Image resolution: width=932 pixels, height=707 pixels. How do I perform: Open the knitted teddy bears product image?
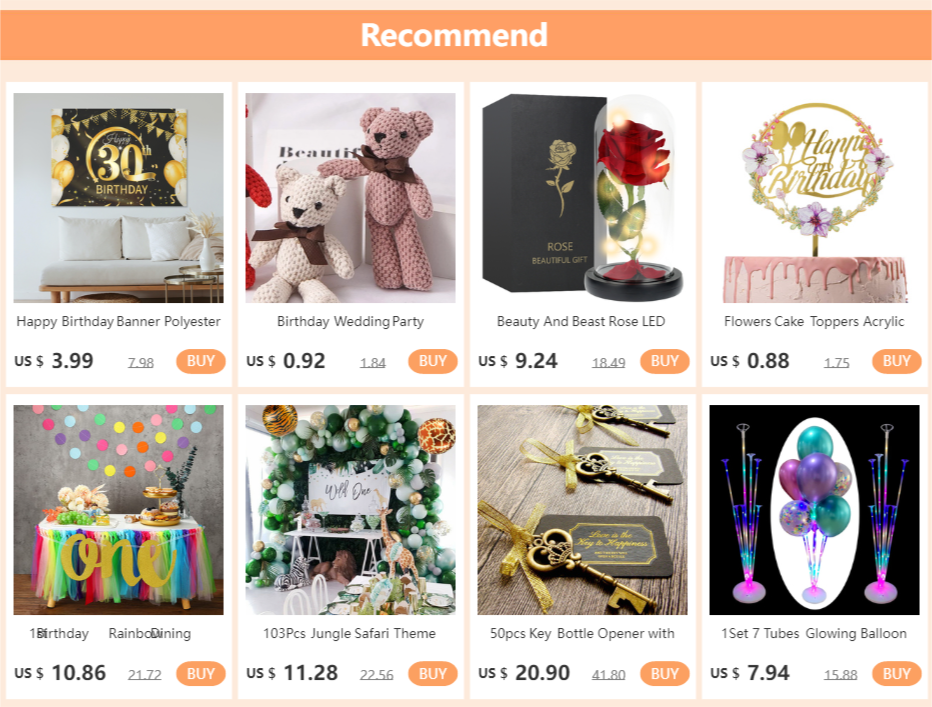point(350,197)
